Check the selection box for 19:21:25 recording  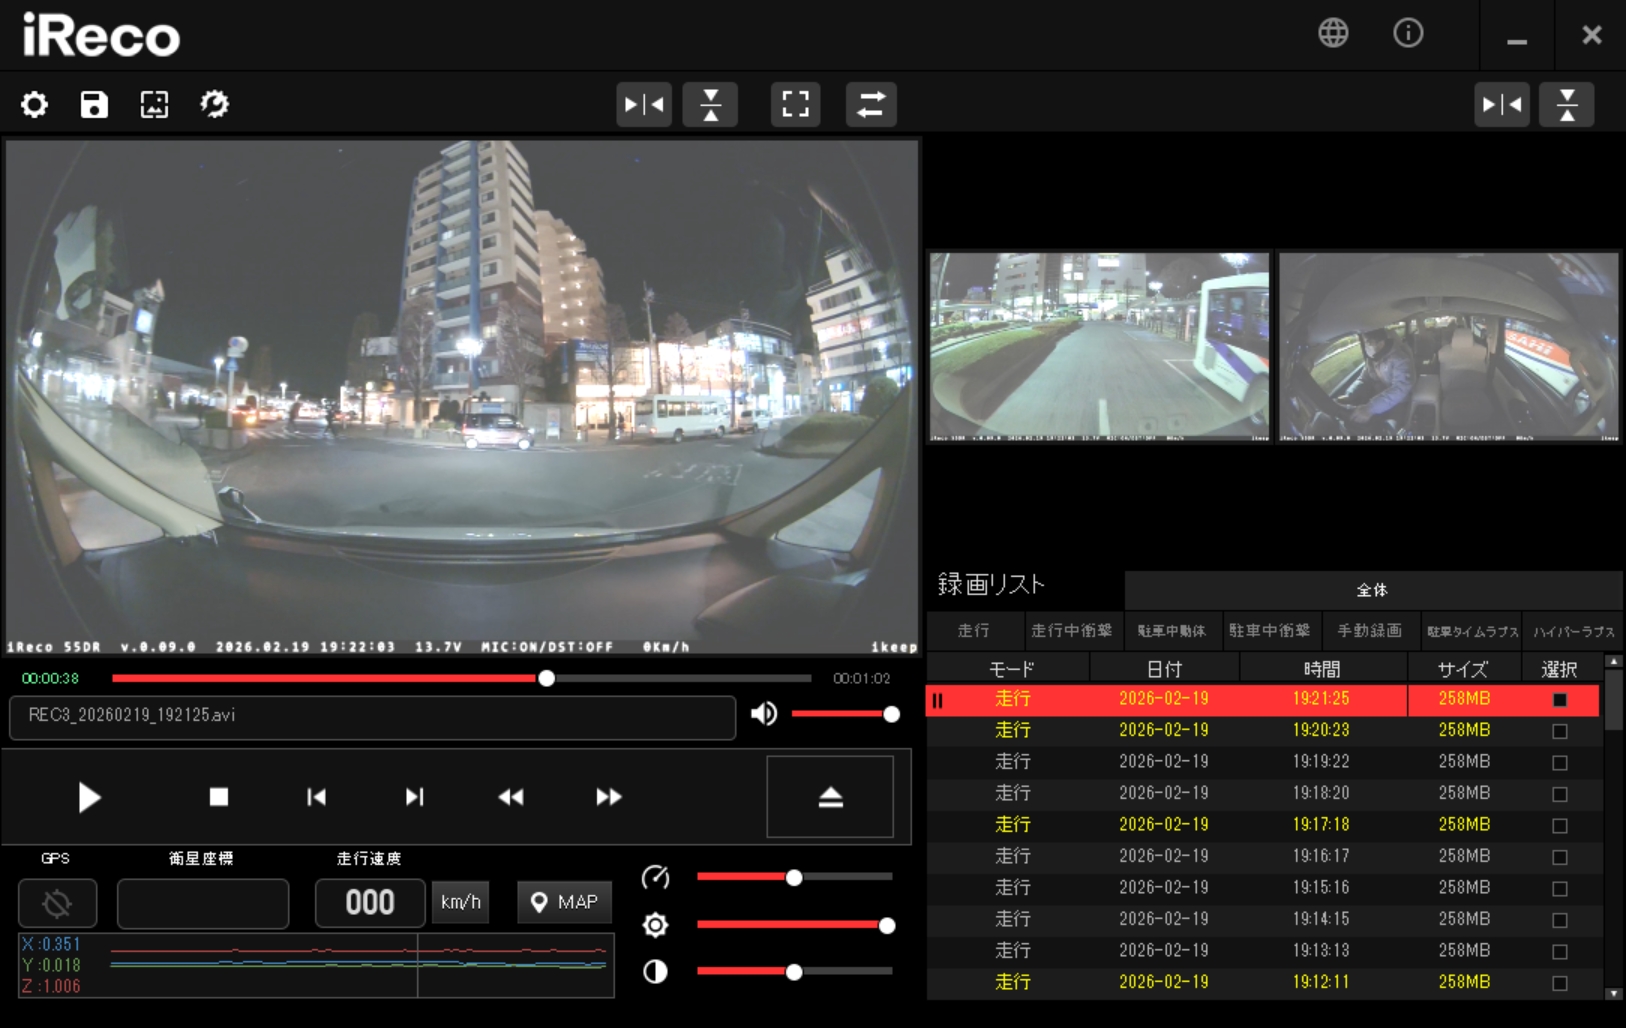tap(1559, 699)
